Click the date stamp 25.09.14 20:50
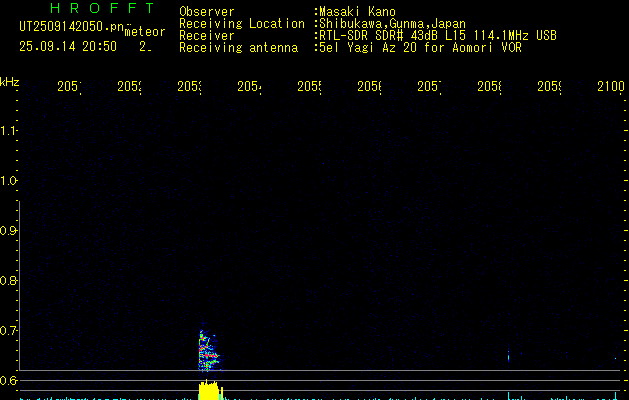The width and height of the screenshot is (629, 400). pos(68,46)
